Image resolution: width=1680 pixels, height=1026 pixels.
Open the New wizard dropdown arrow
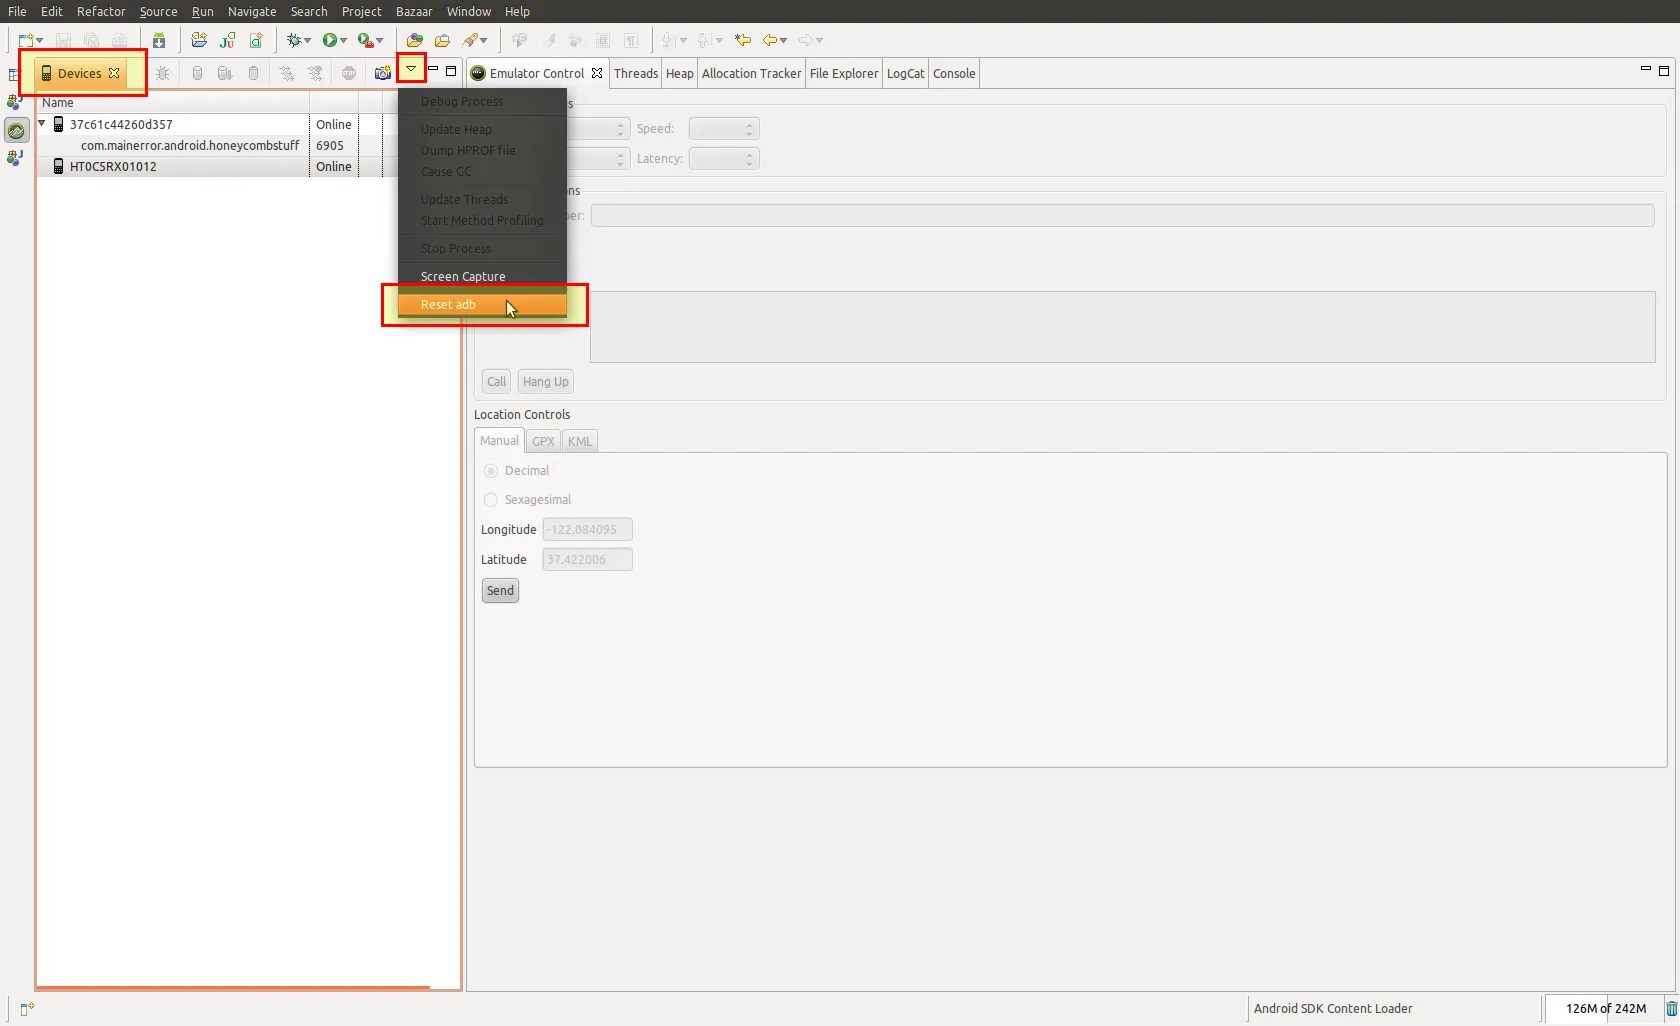(x=40, y=41)
